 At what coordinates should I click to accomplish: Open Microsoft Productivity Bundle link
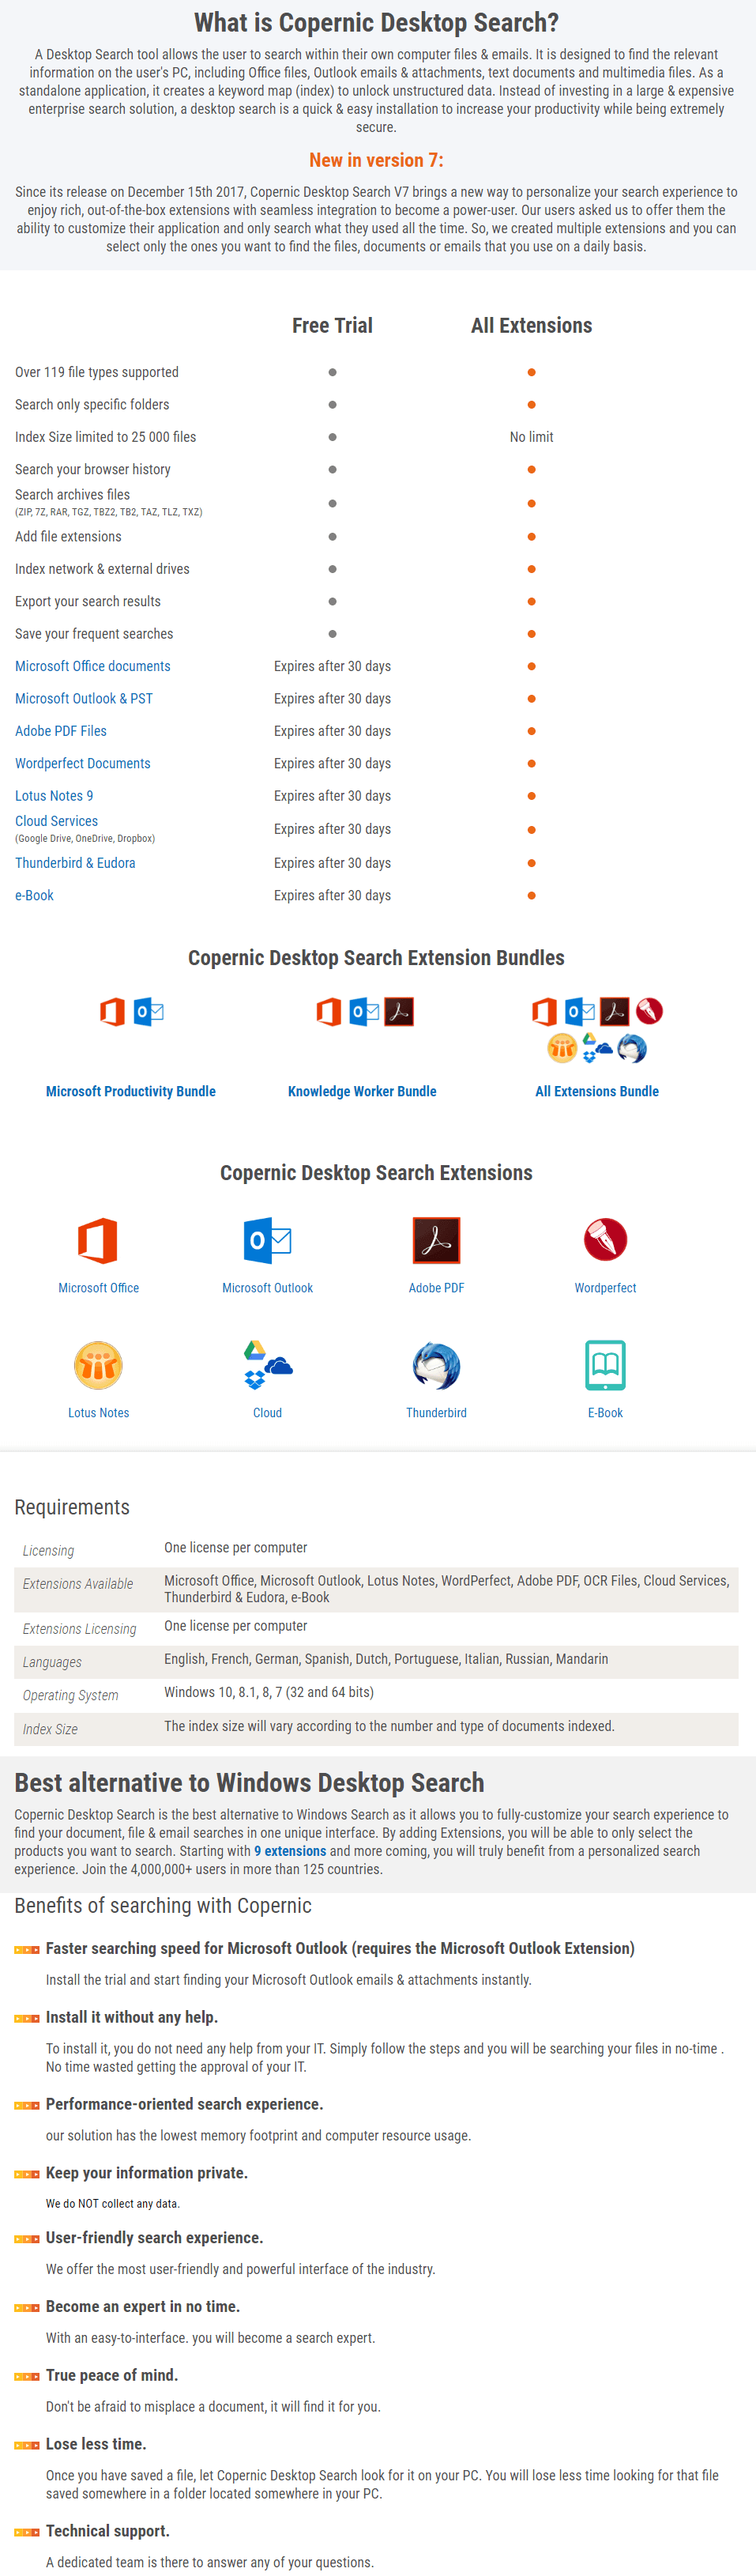130,1091
